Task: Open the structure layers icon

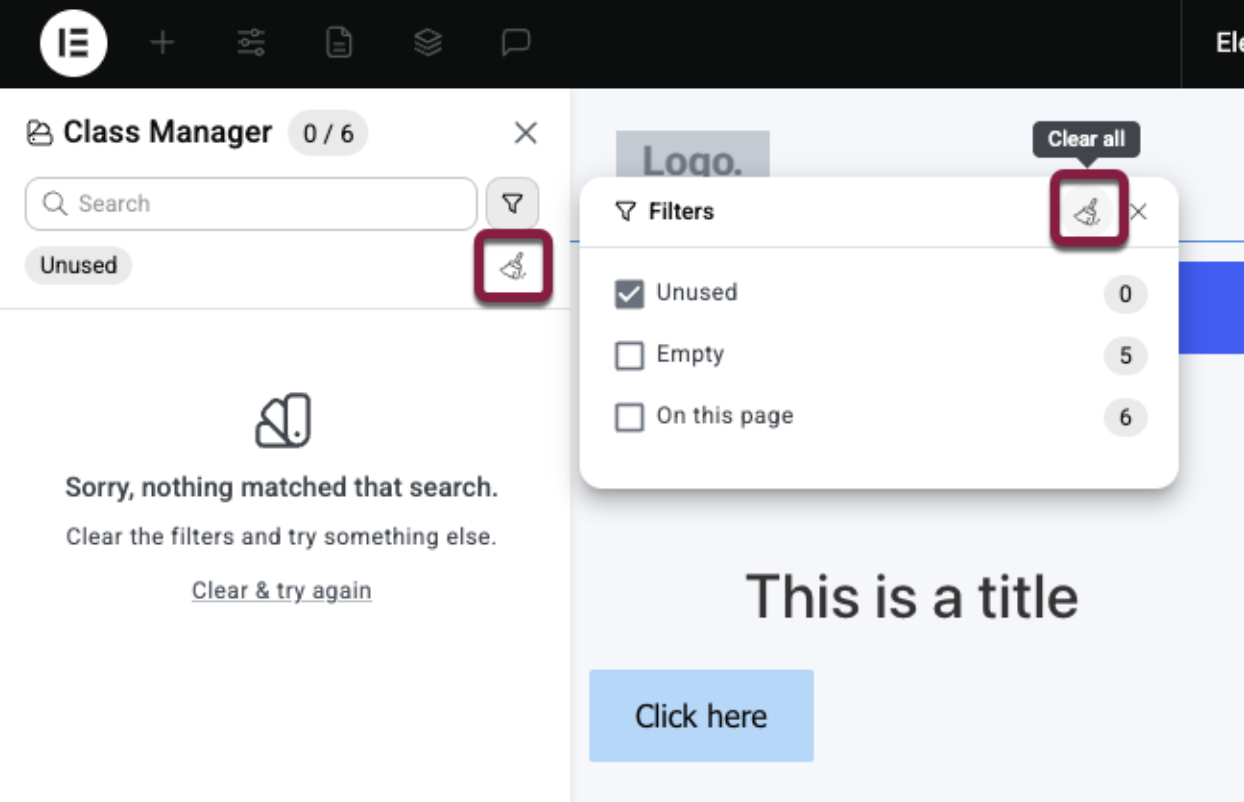Action: [x=428, y=43]
